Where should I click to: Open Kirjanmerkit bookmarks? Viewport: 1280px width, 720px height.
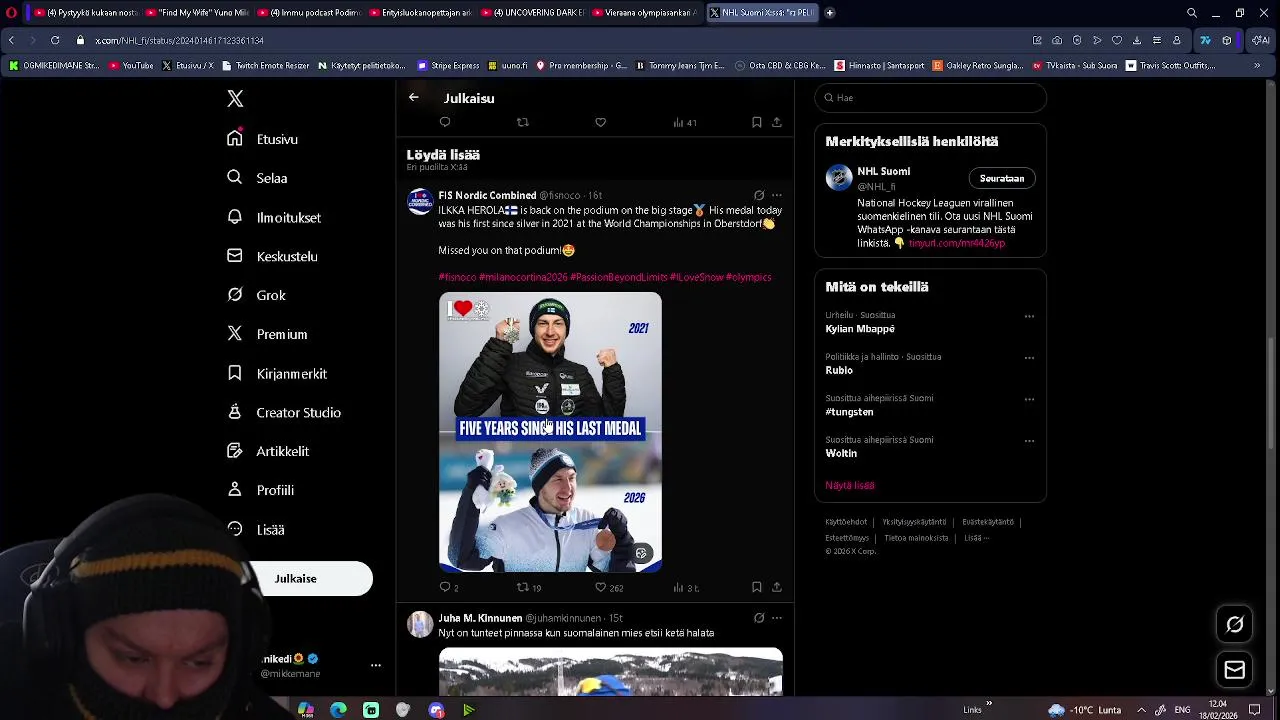point(277,373)
